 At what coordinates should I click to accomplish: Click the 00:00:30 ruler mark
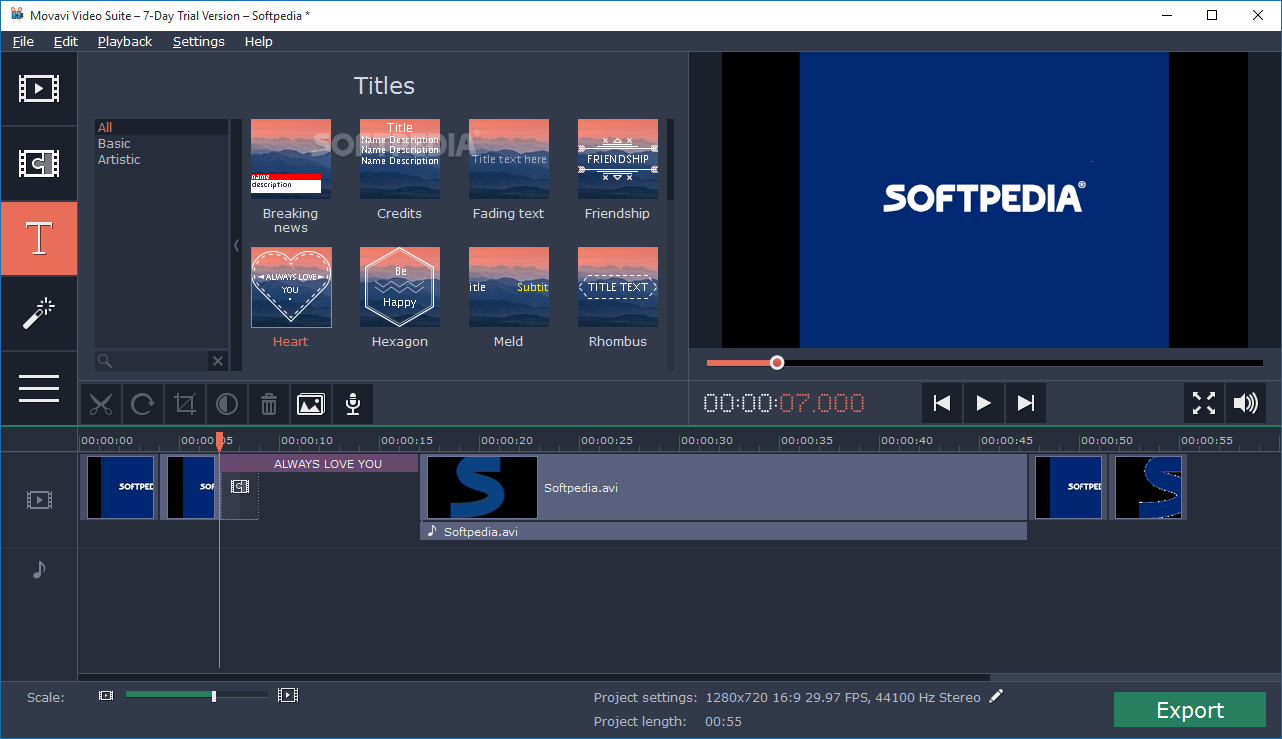(706, 441)
